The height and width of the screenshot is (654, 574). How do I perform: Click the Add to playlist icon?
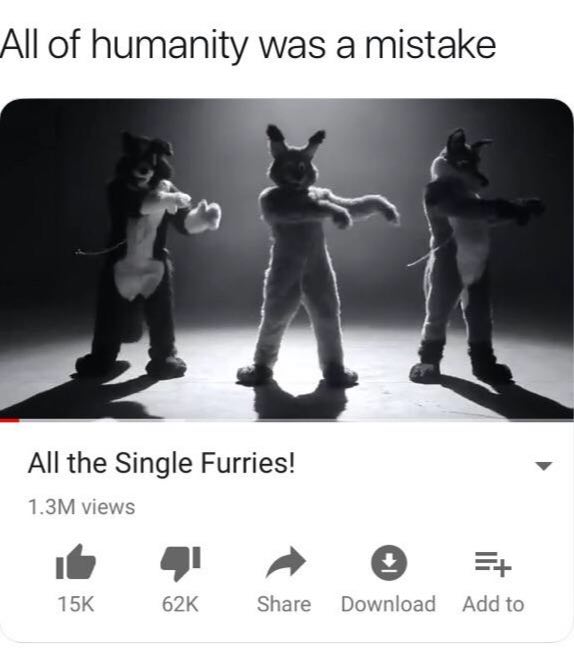493,563
